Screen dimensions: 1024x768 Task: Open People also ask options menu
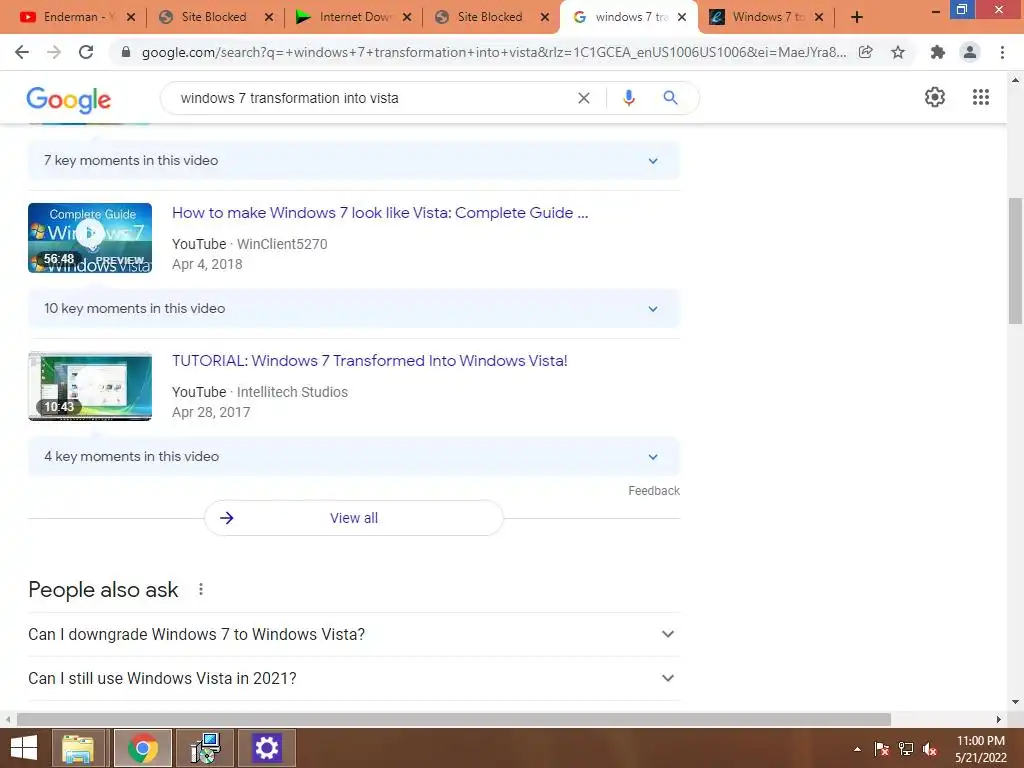click(x=201, y=590)
